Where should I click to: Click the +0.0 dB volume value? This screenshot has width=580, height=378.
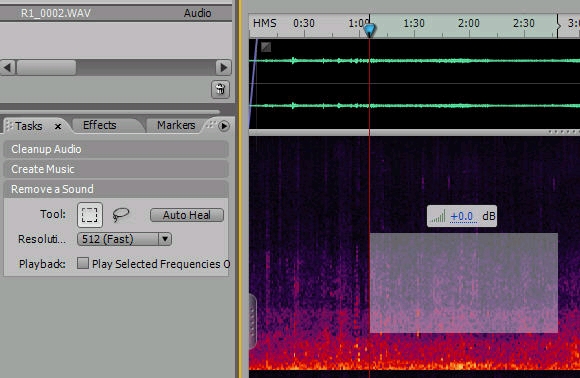tap(462, 216)
